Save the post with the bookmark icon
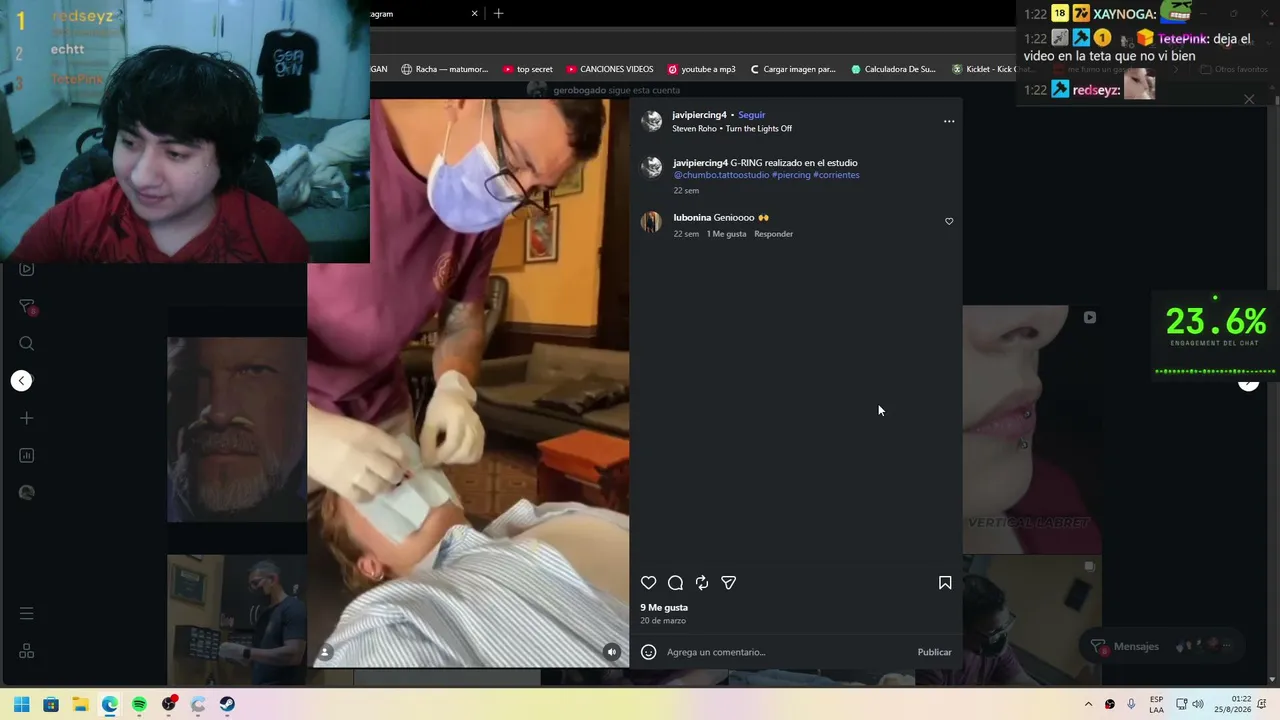 pos(945,582)
